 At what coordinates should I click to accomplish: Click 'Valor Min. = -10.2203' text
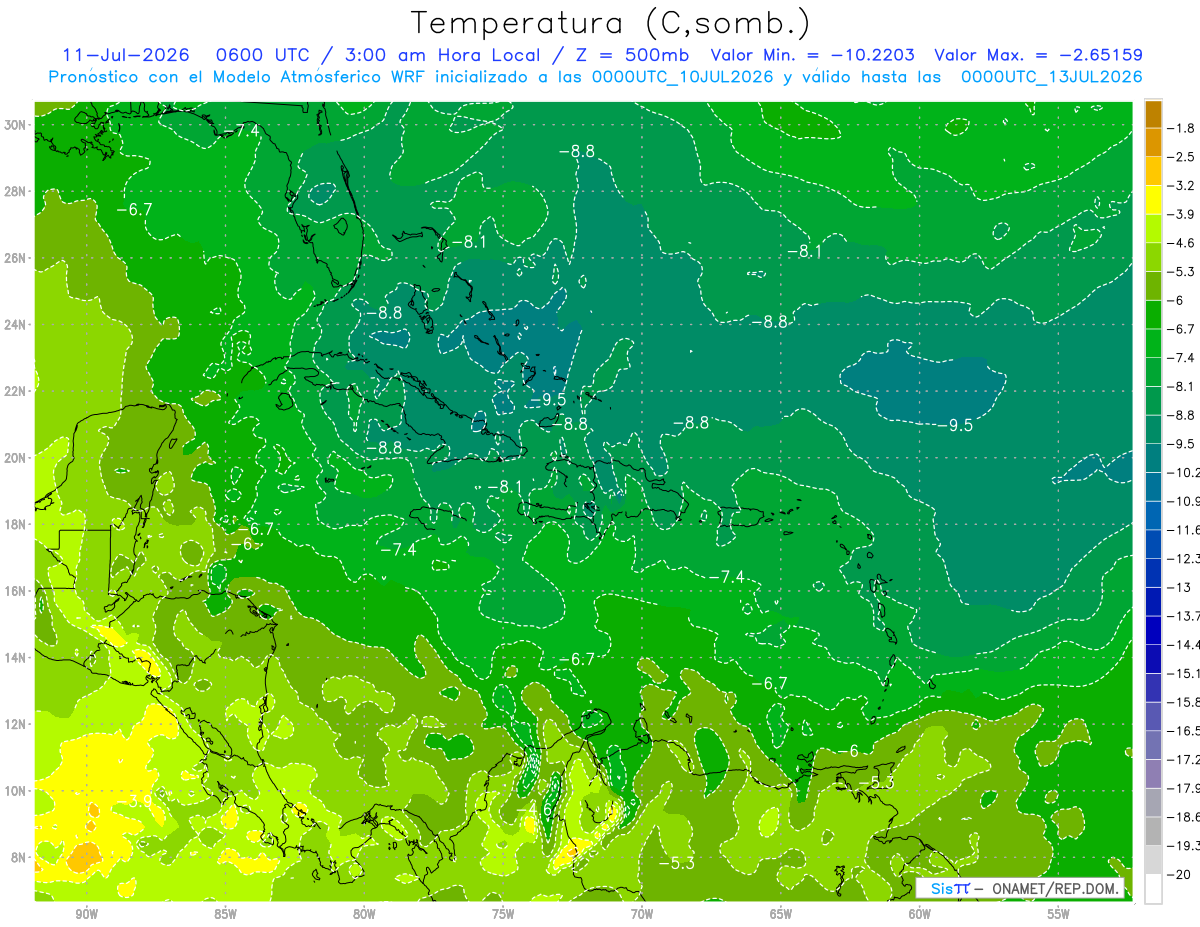coord(812,55)
